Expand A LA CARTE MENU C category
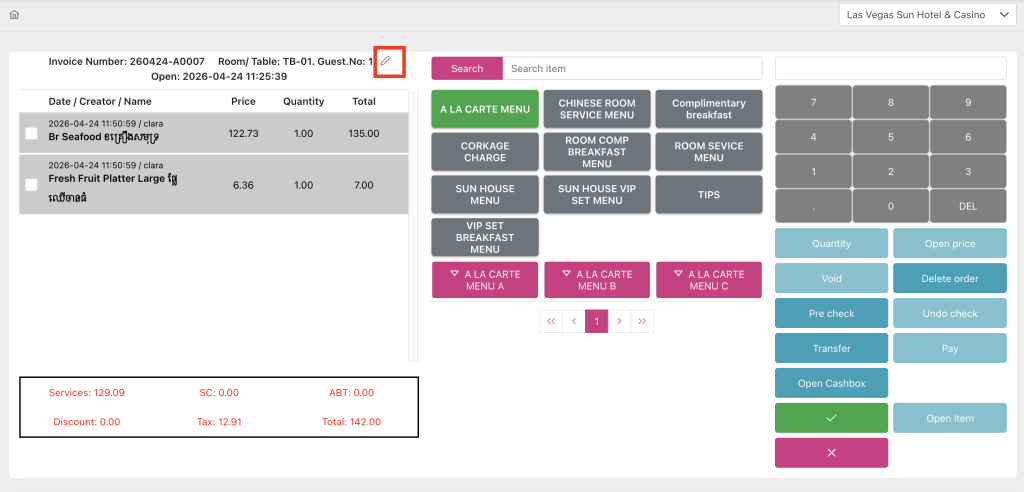1024x492 pixels. (x=709, y=280)
